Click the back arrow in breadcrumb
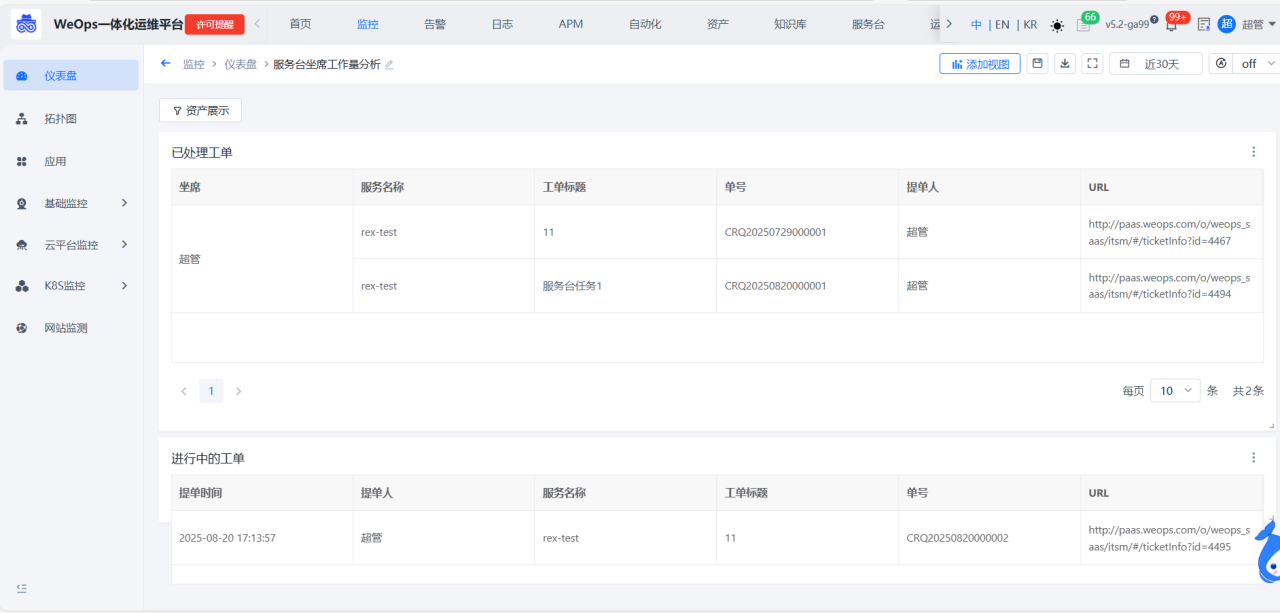 point(166,64)
